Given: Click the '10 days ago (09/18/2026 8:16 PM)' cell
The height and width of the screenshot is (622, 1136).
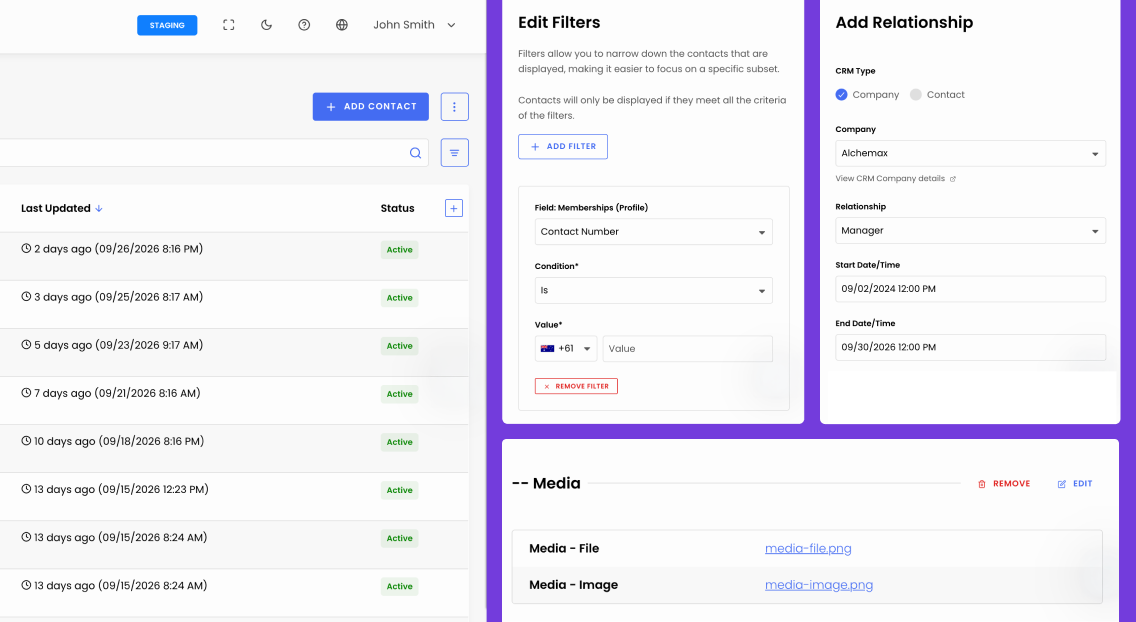Looking at the screenshot, I should coord(113,441).
